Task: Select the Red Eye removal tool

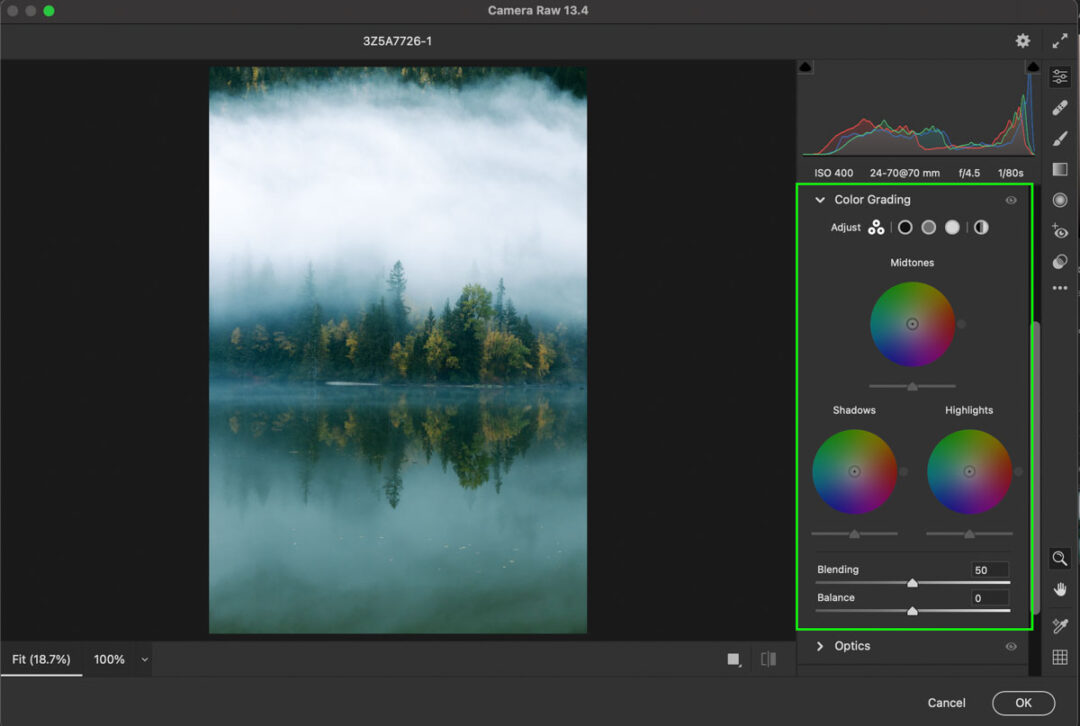Action: pos(1060,231)
